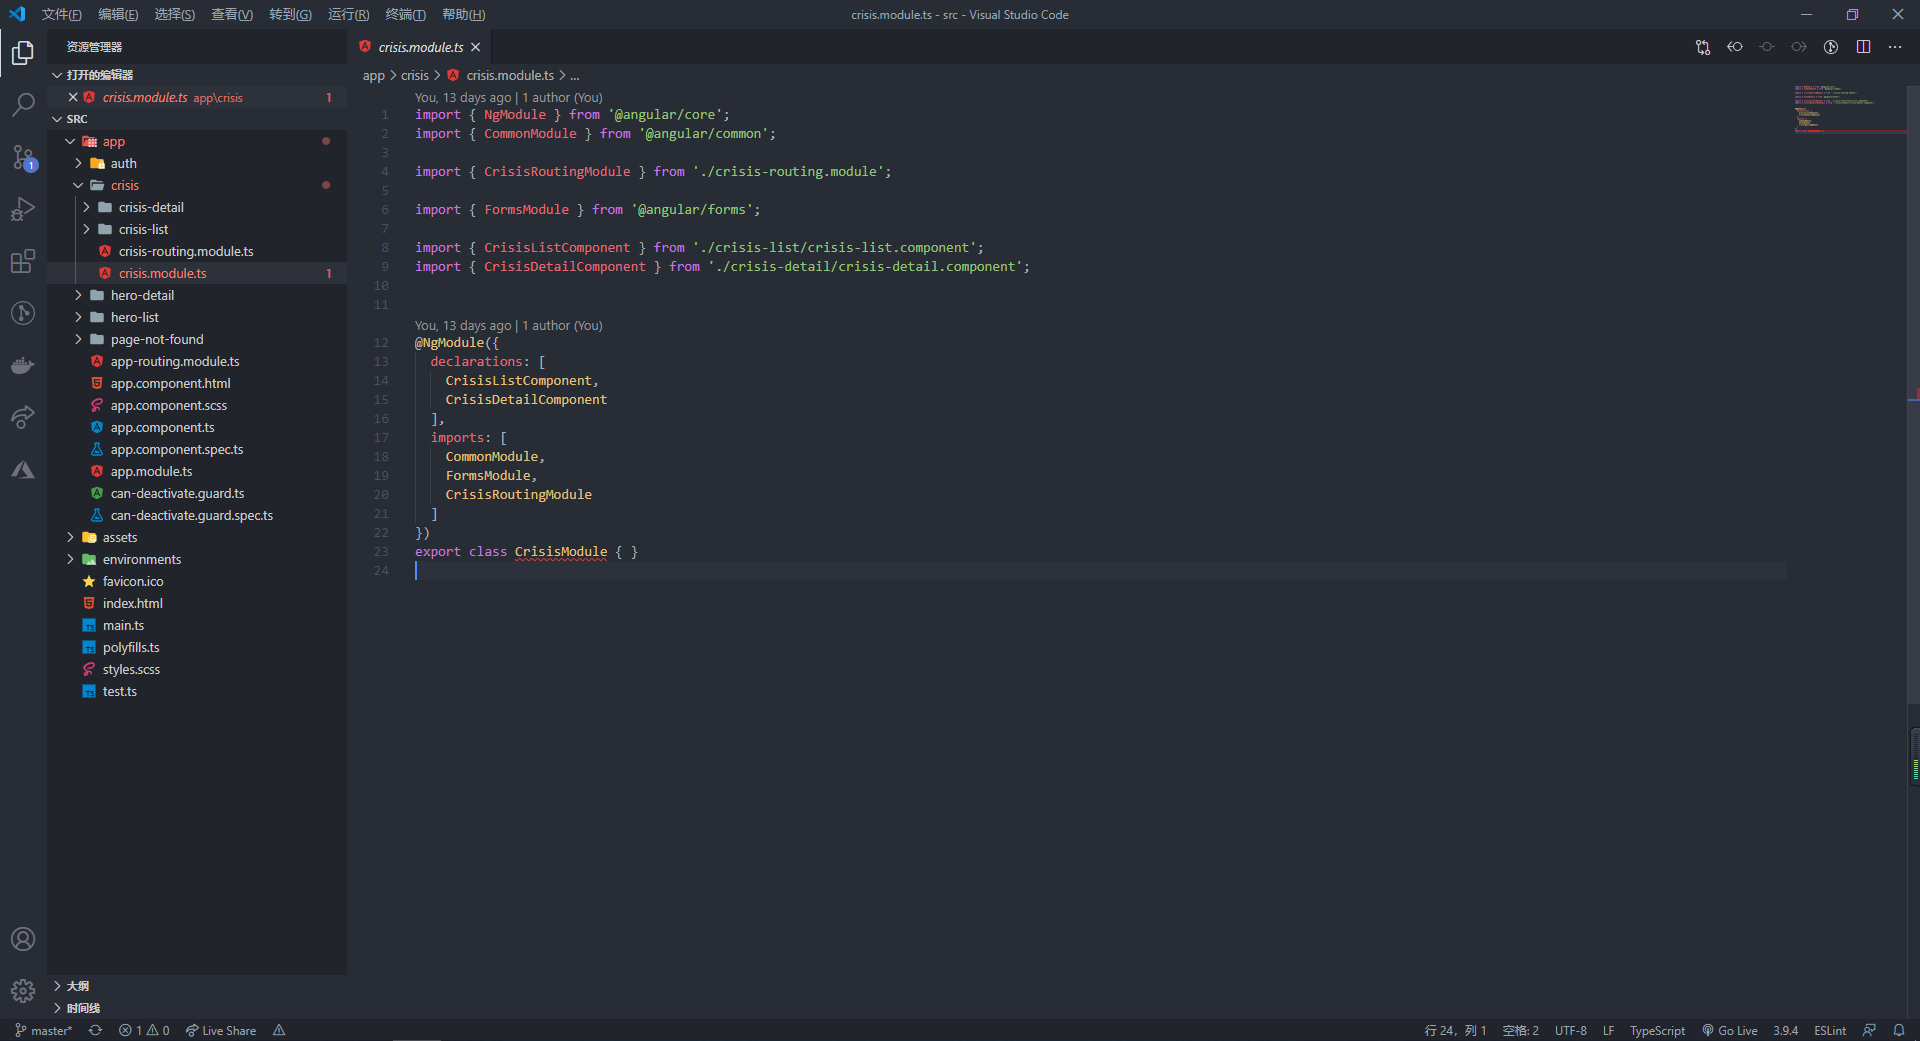Split the editor to the right

(x=1863, y=47)
